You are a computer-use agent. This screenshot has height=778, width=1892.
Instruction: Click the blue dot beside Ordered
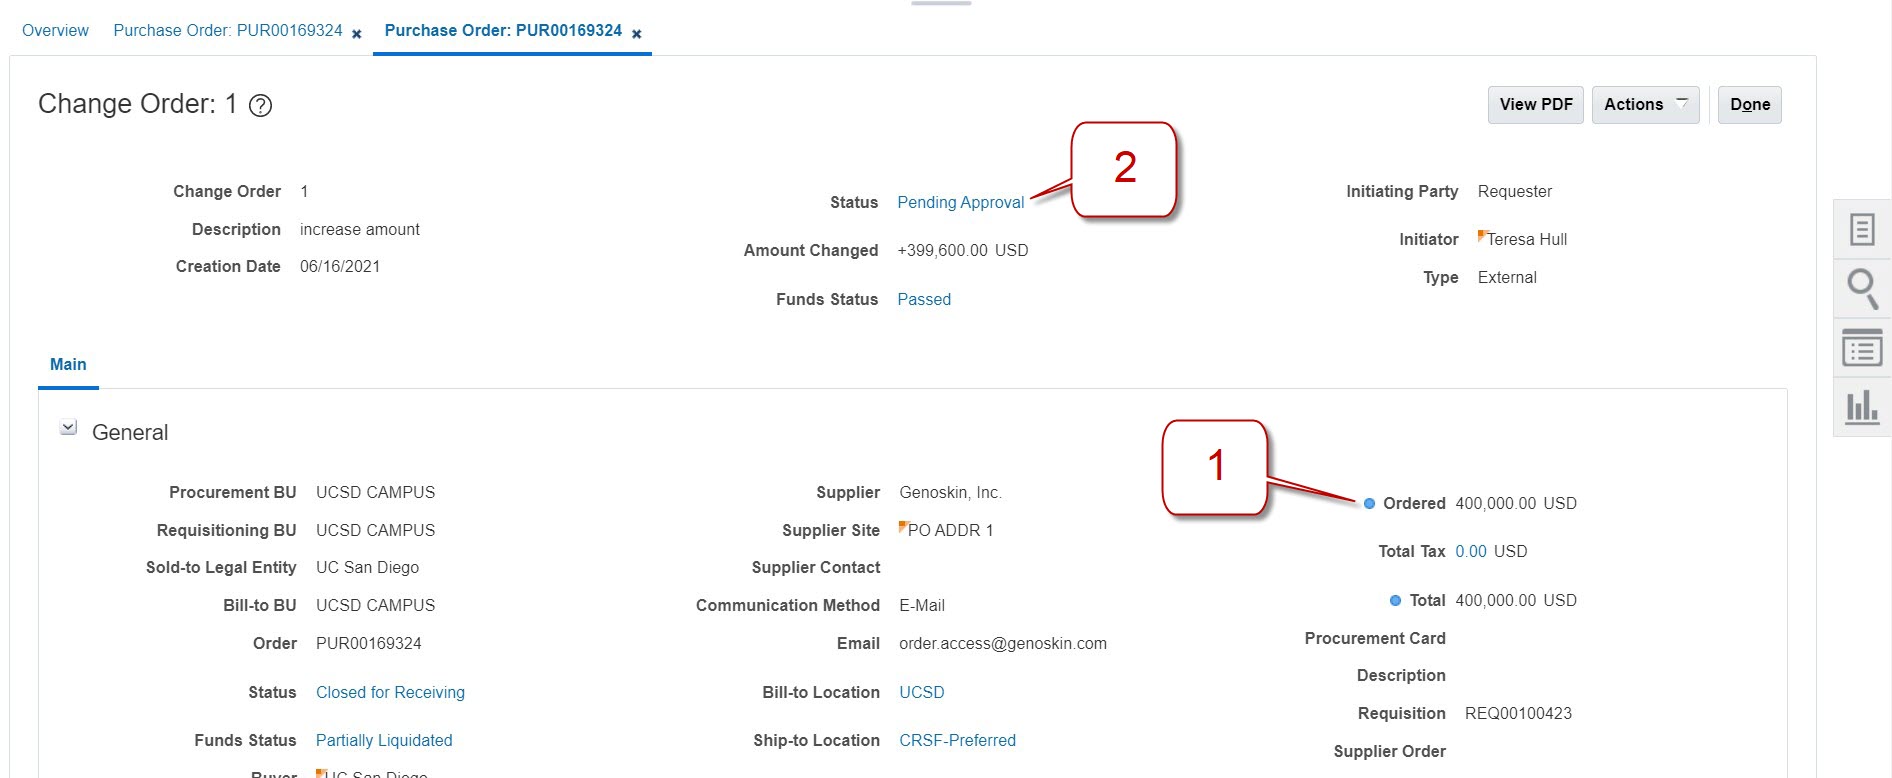1369,503
